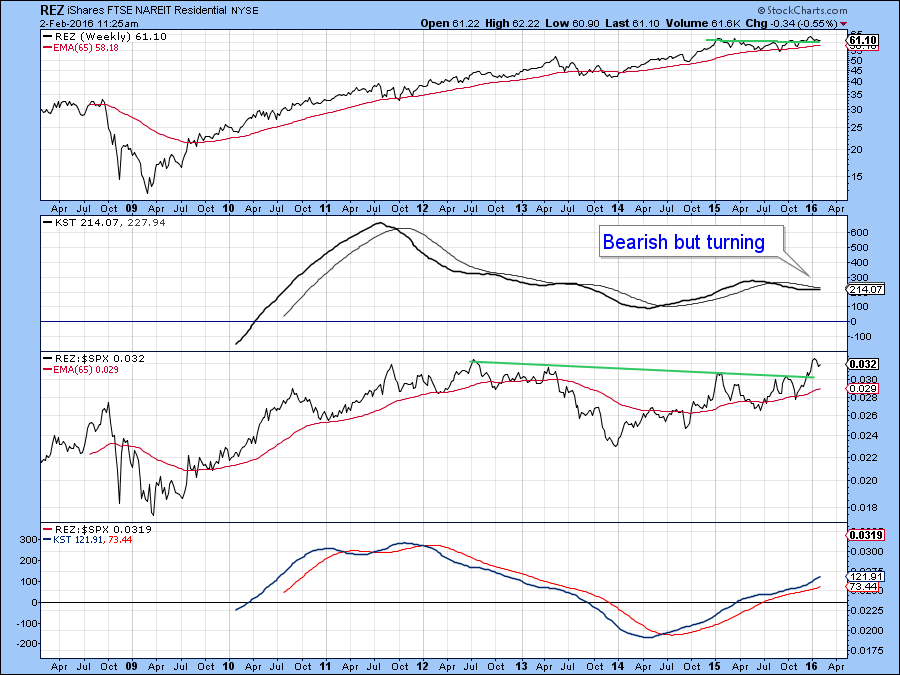Click the Chg -0.34 (-0.55%) value

(792, 24)
